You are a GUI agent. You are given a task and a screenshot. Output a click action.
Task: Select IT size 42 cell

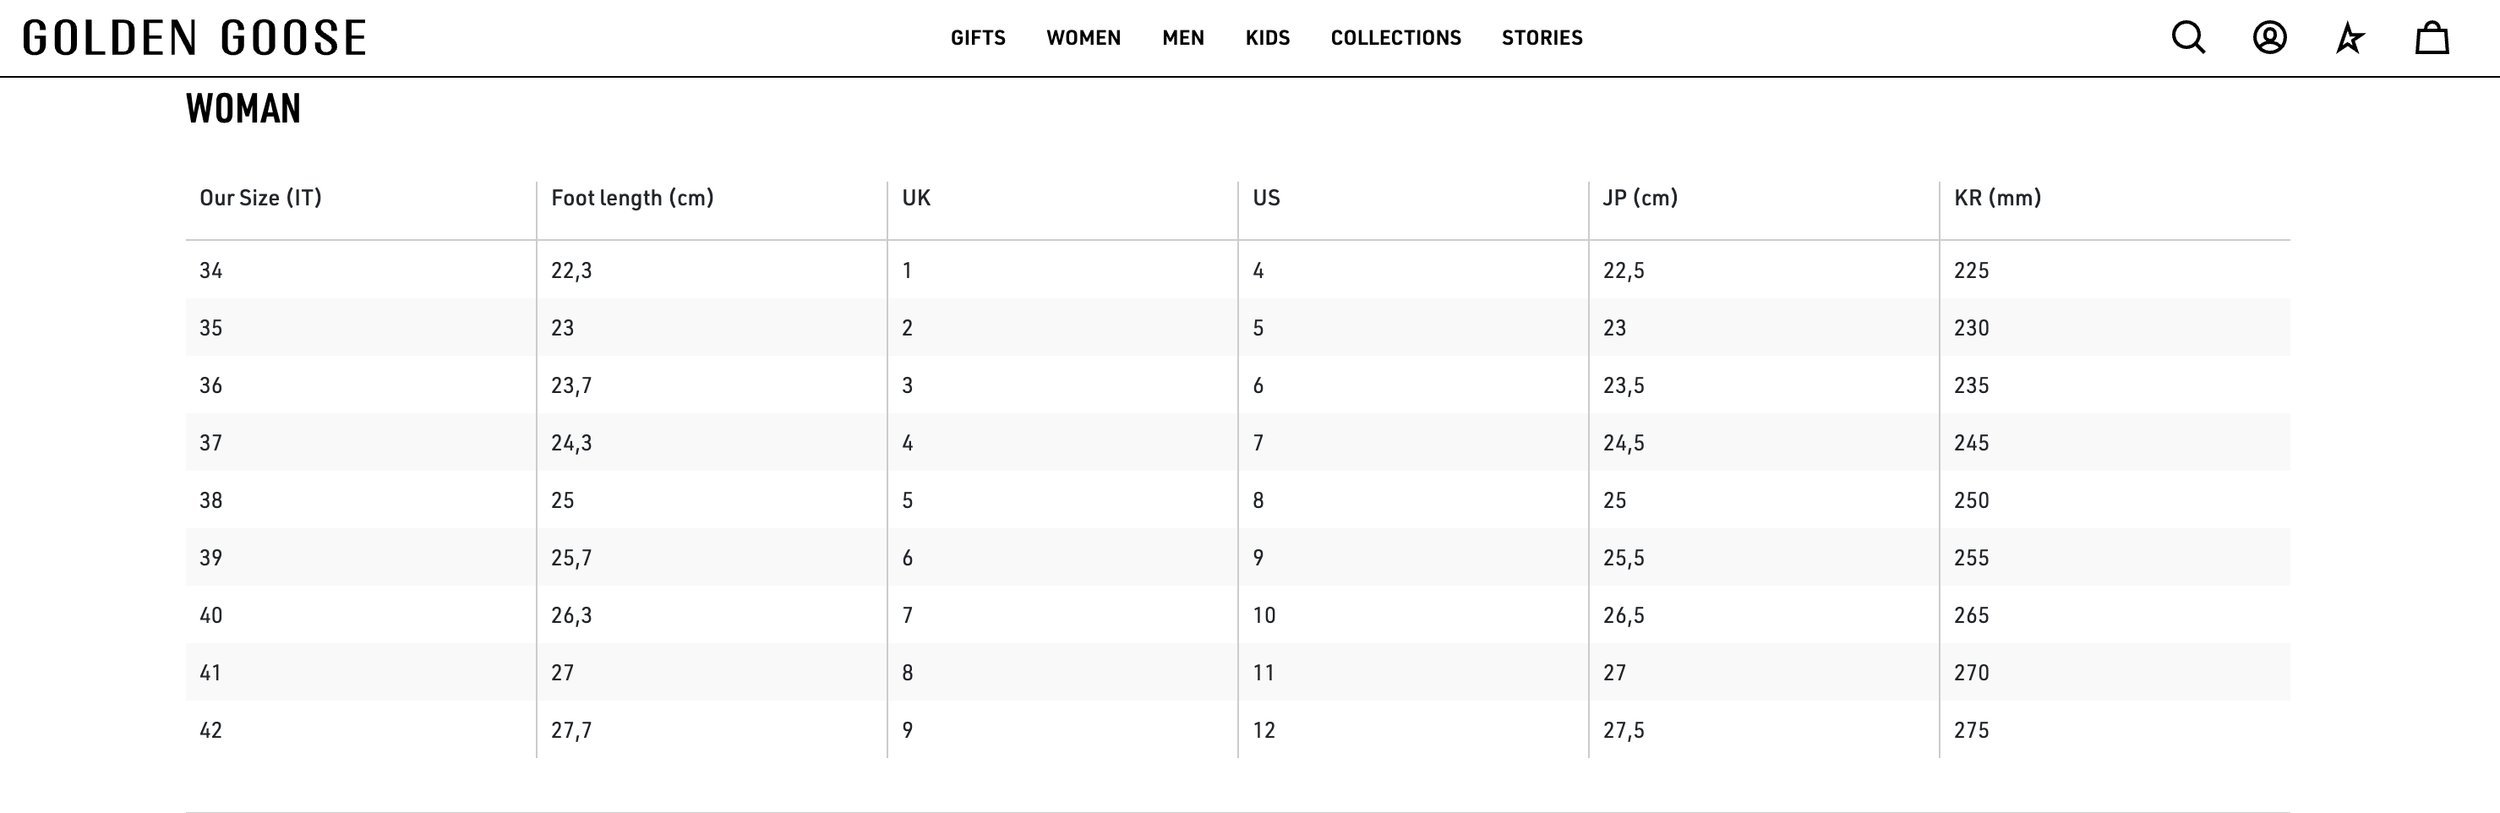click(211, 730)
